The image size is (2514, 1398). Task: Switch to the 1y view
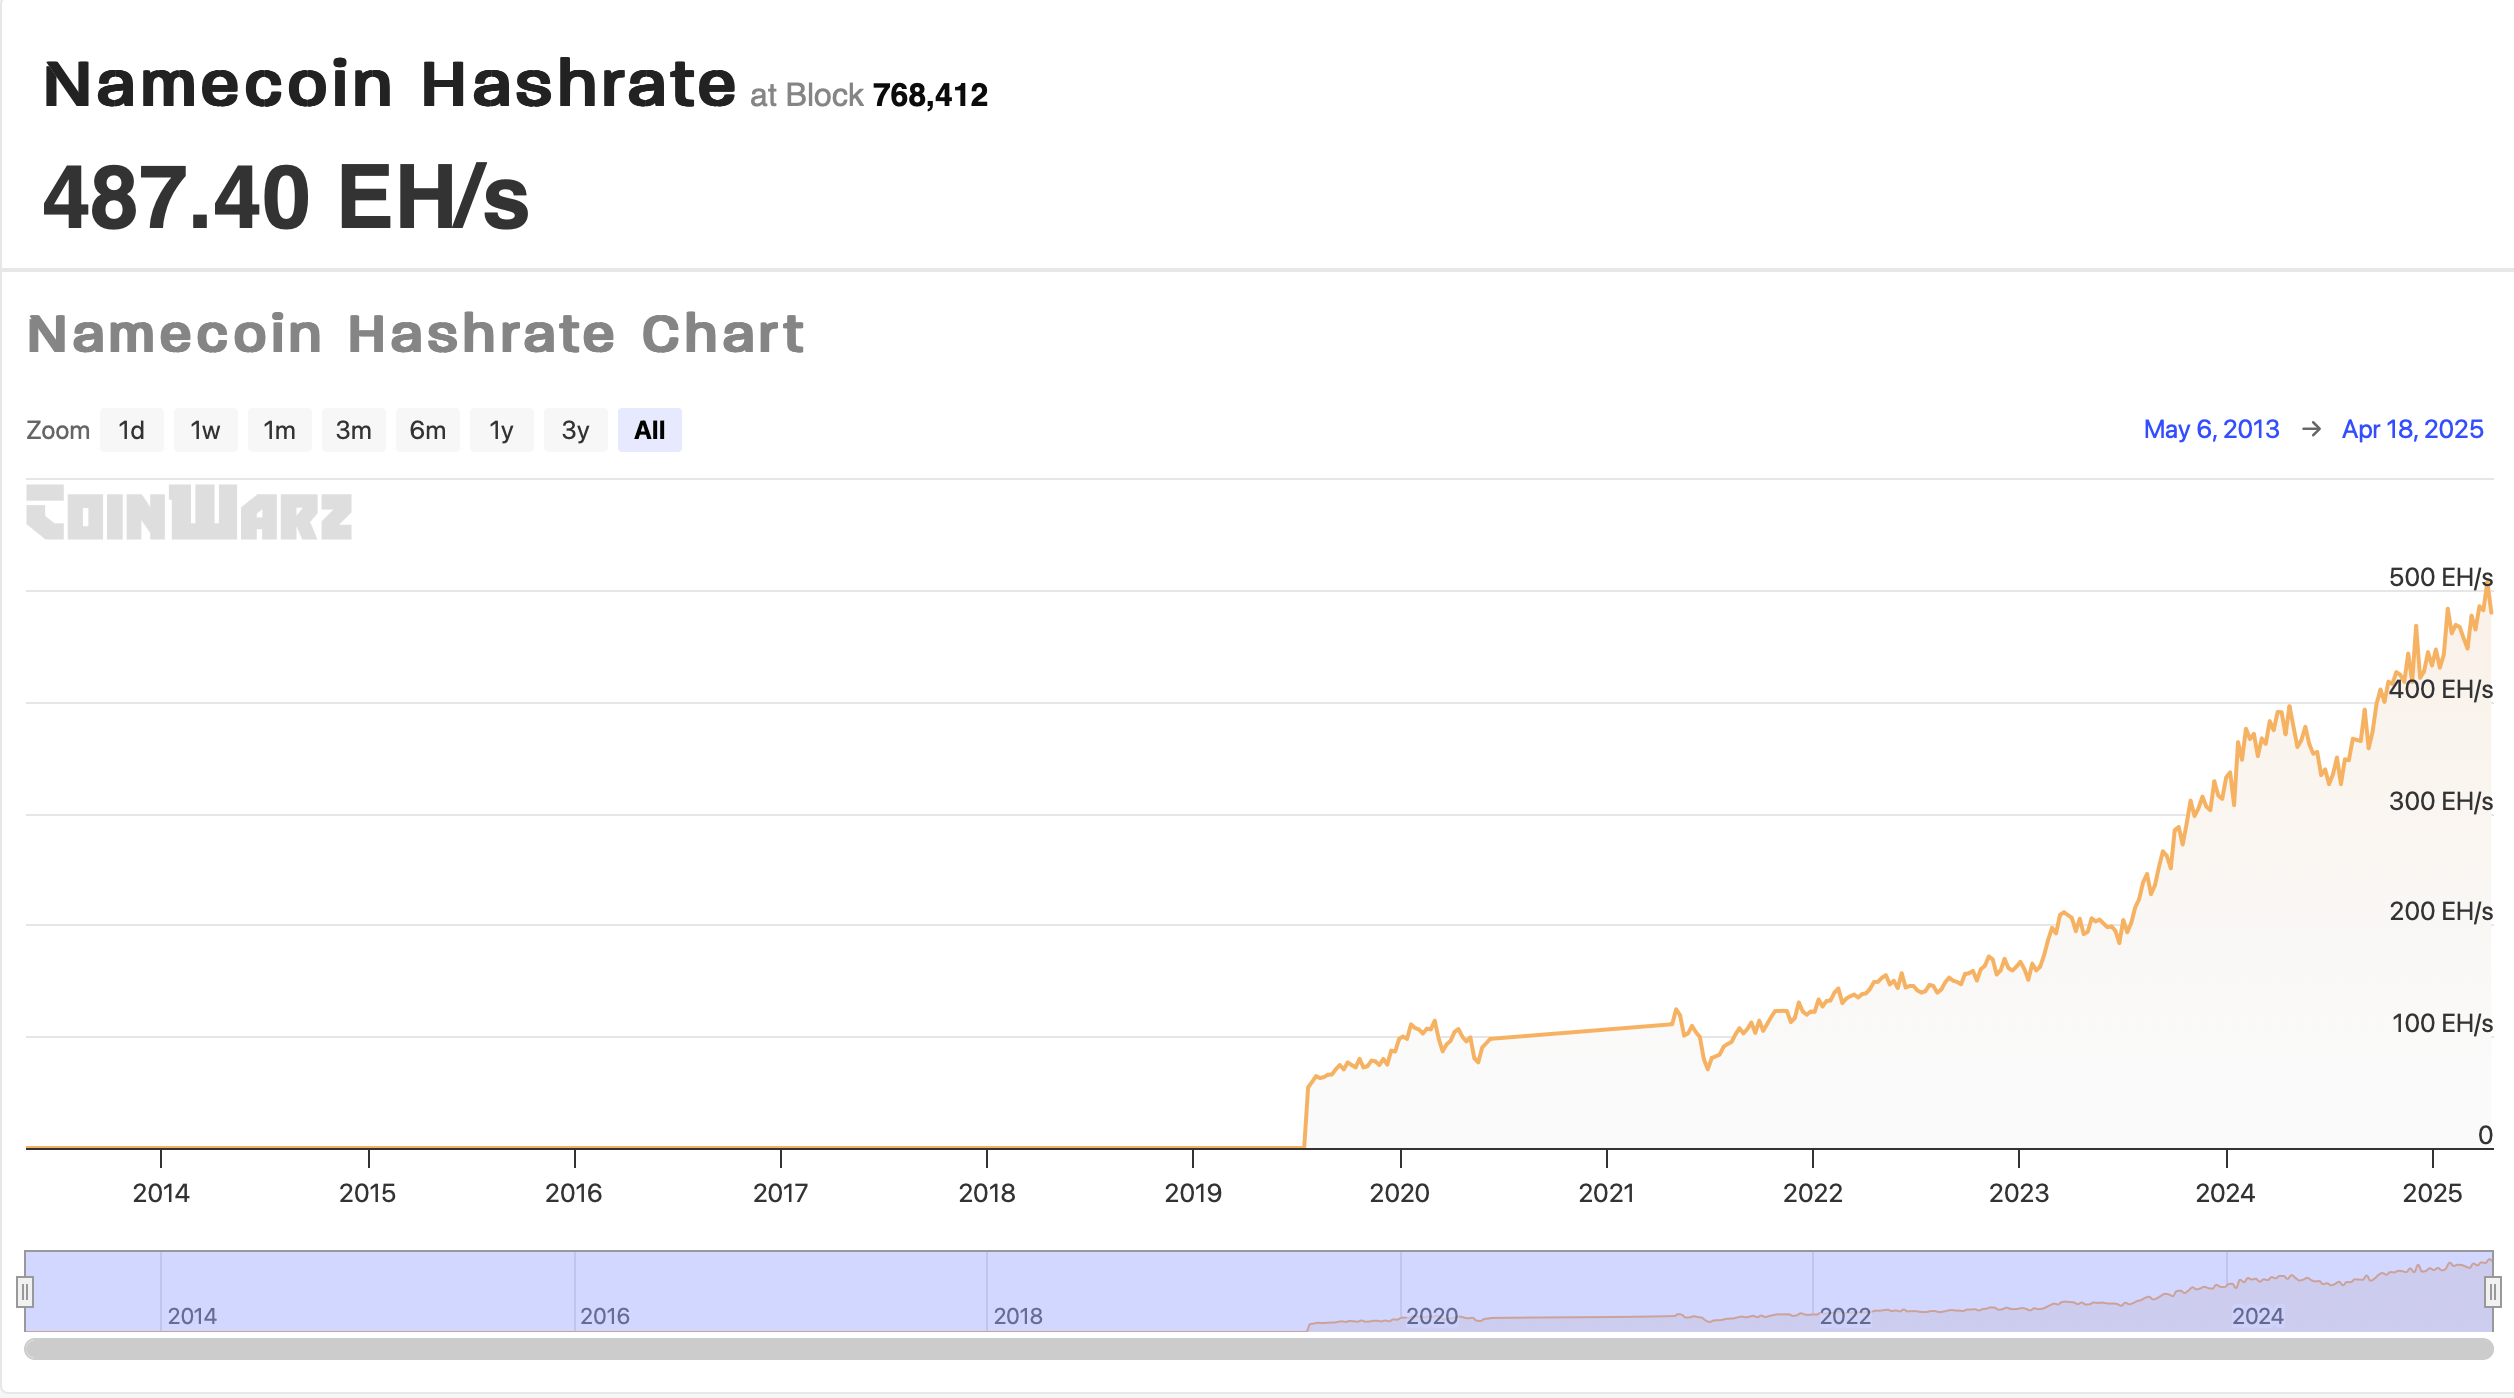(501, 430)
